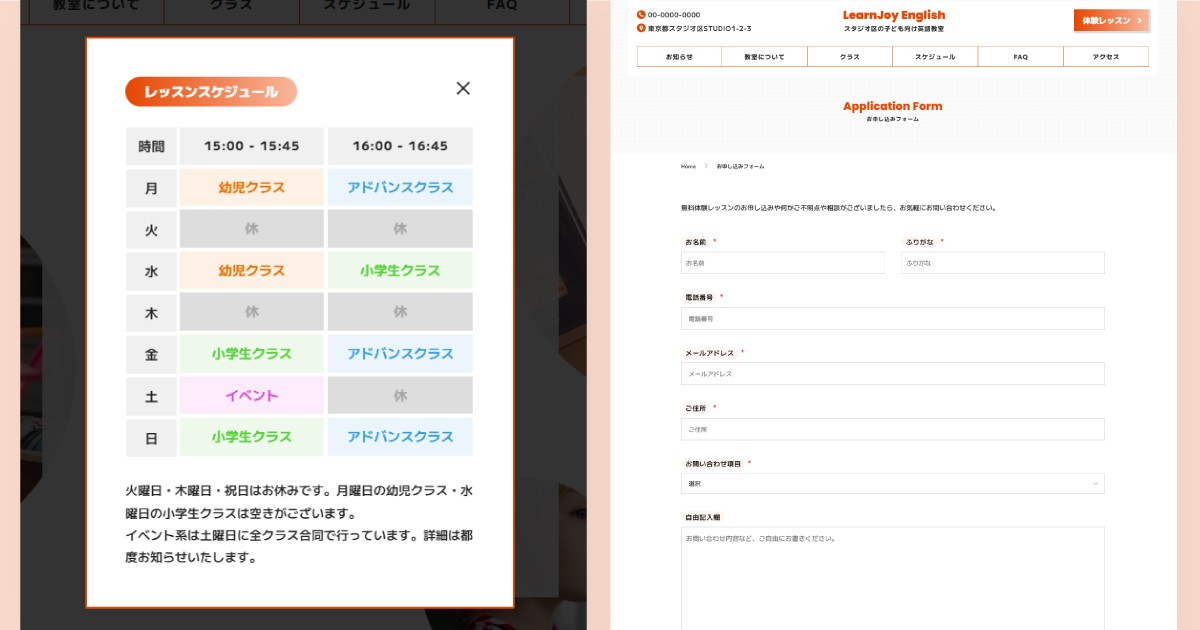This screenshot has height=630, width=1200.
Task: Select Monday's 幼児クラス cell in the schedule
Action: click(x=251, y=188)
